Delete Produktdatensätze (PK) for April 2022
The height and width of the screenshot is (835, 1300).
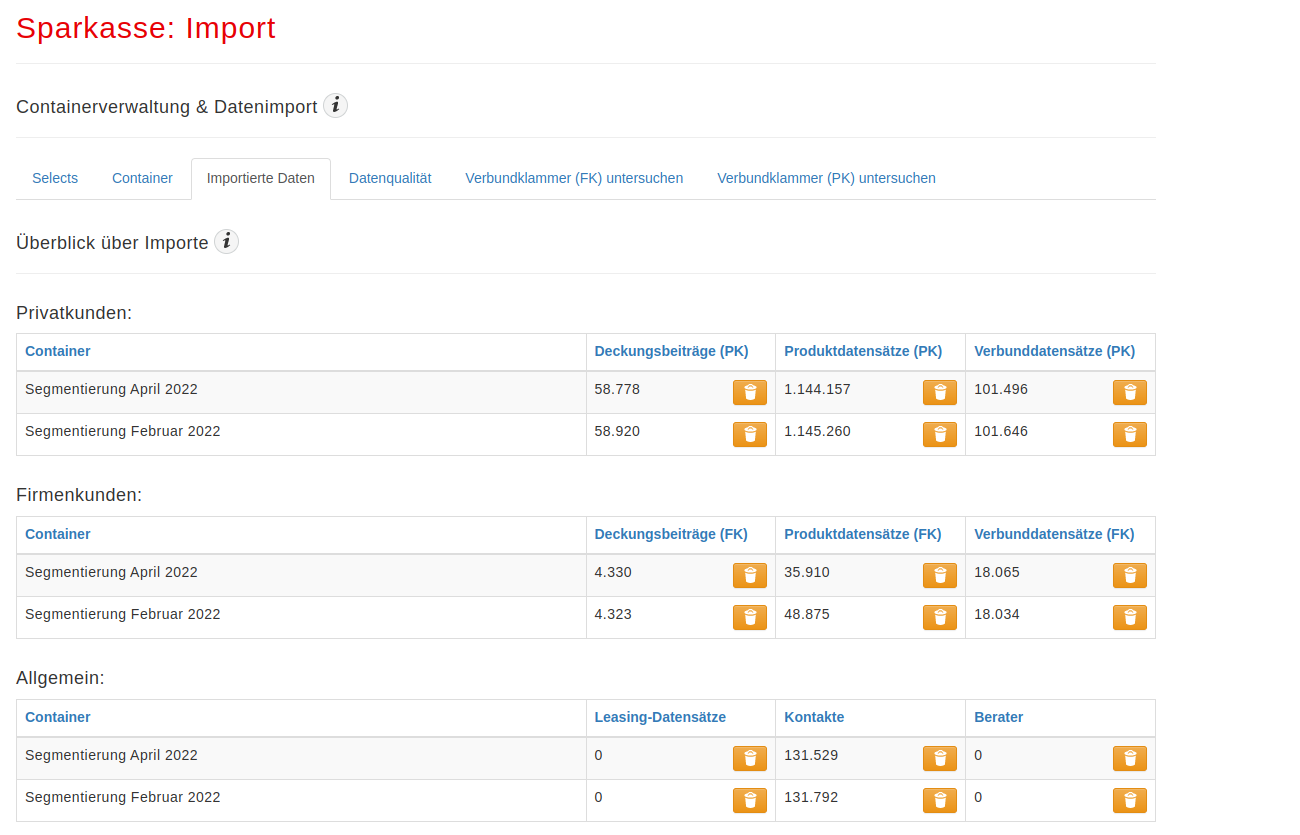point(940,392)
